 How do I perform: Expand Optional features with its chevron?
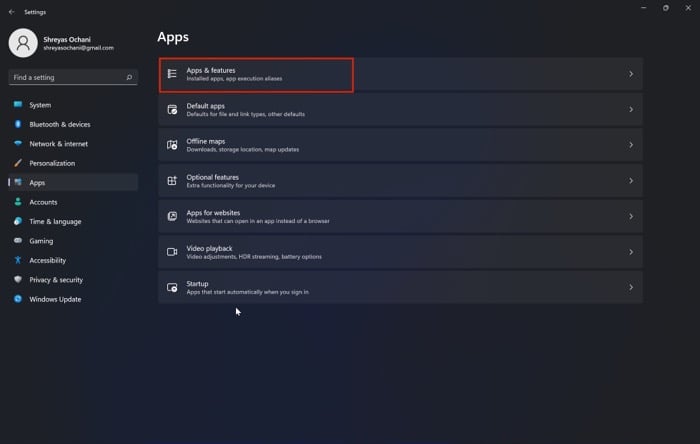(x=631, y=180)
